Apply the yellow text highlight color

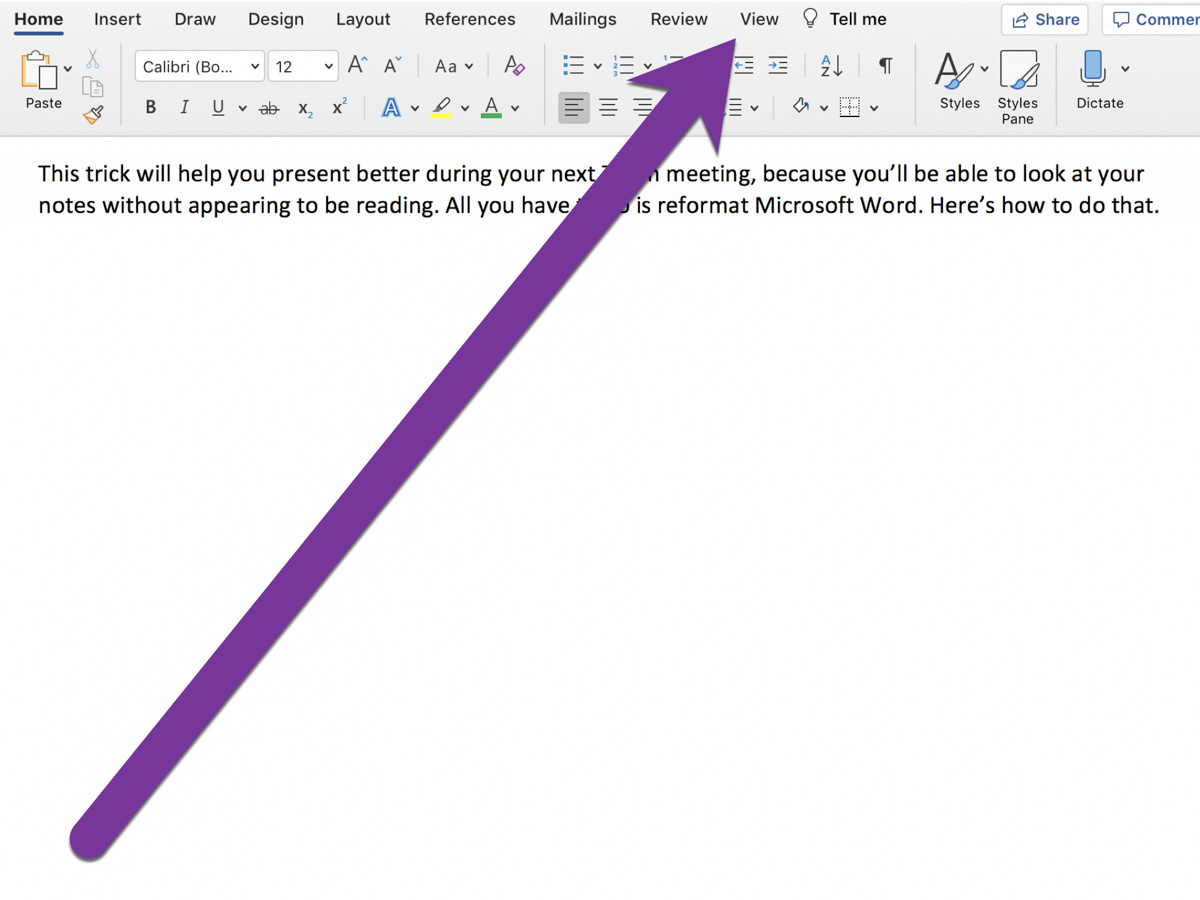(x=442, y=108)
